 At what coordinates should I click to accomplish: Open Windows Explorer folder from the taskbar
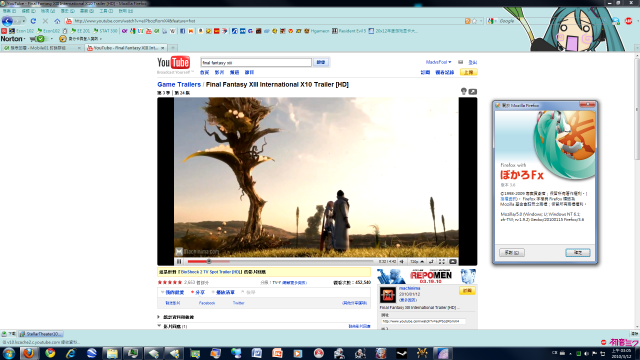(112, 353)
